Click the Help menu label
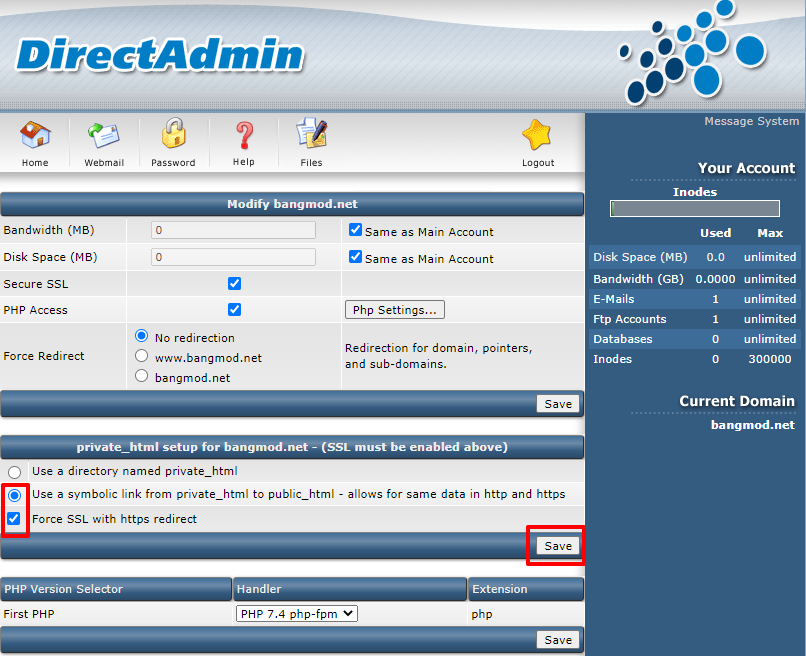The width and height of the screenshot is (806, 656). coord(244,162)
